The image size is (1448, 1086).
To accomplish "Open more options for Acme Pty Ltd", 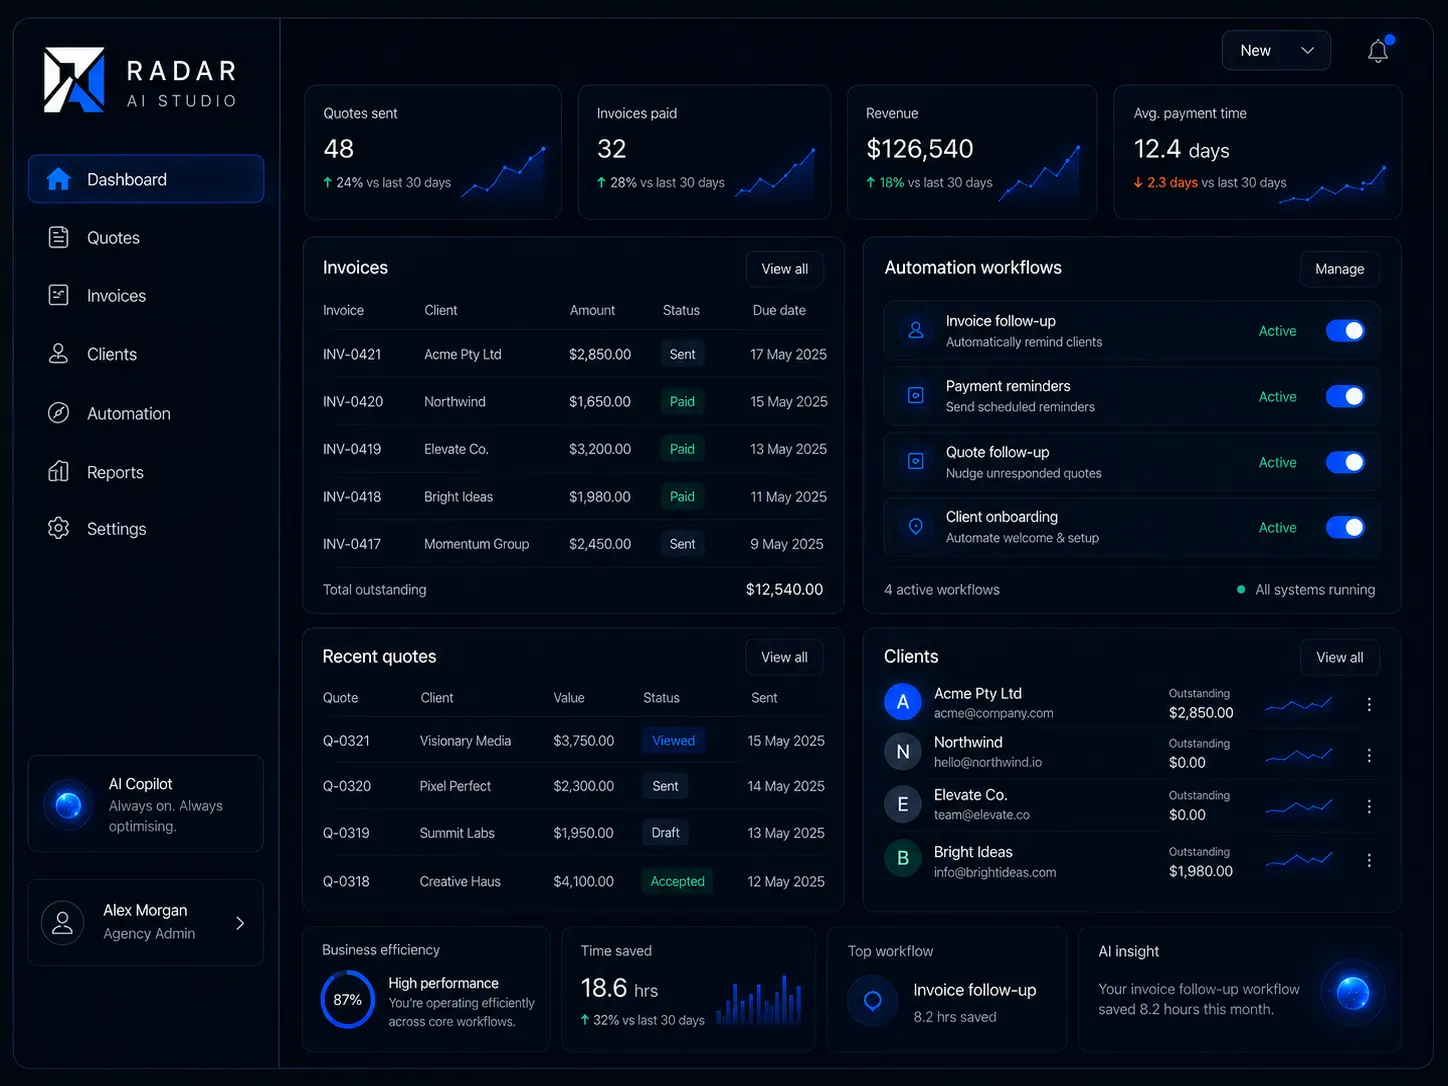I will click(x=1369, y=704).
